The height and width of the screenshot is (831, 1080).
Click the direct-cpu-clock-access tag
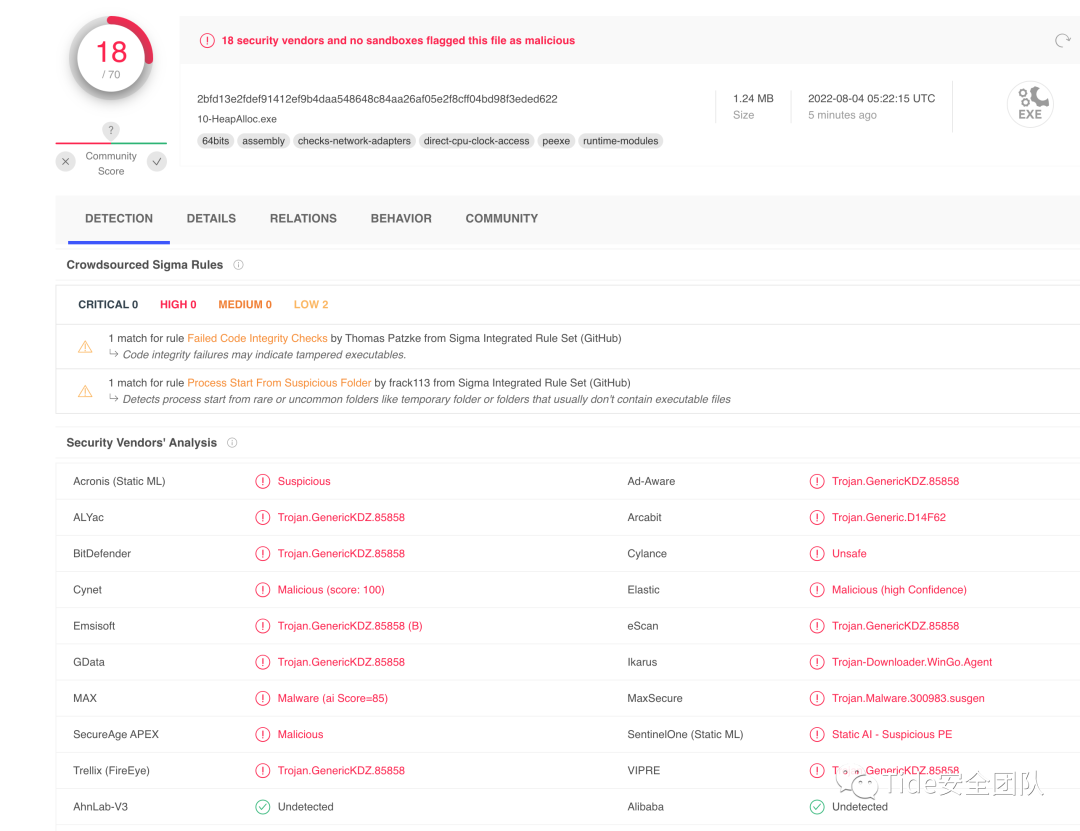476,141
